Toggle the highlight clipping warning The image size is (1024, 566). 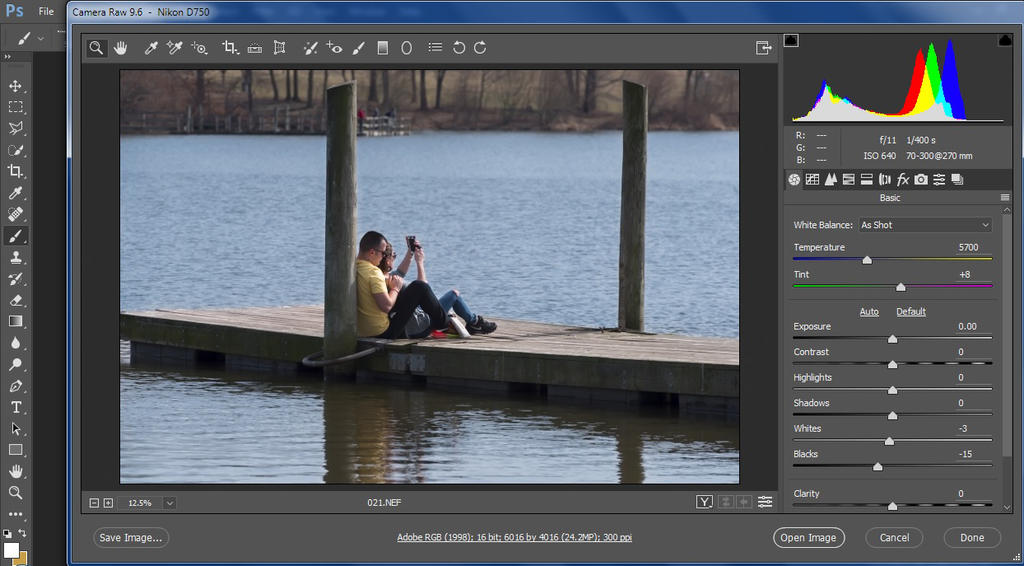(x=1004, y=41)
